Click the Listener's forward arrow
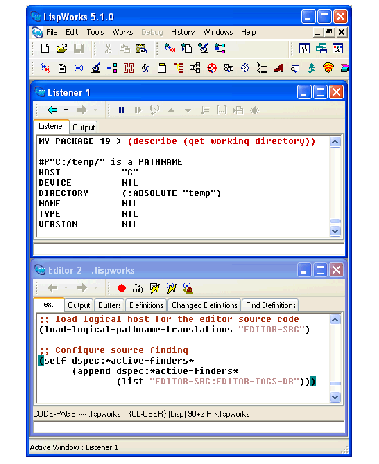The height and width of the screenshot is (464, 379). click(81, 110)
